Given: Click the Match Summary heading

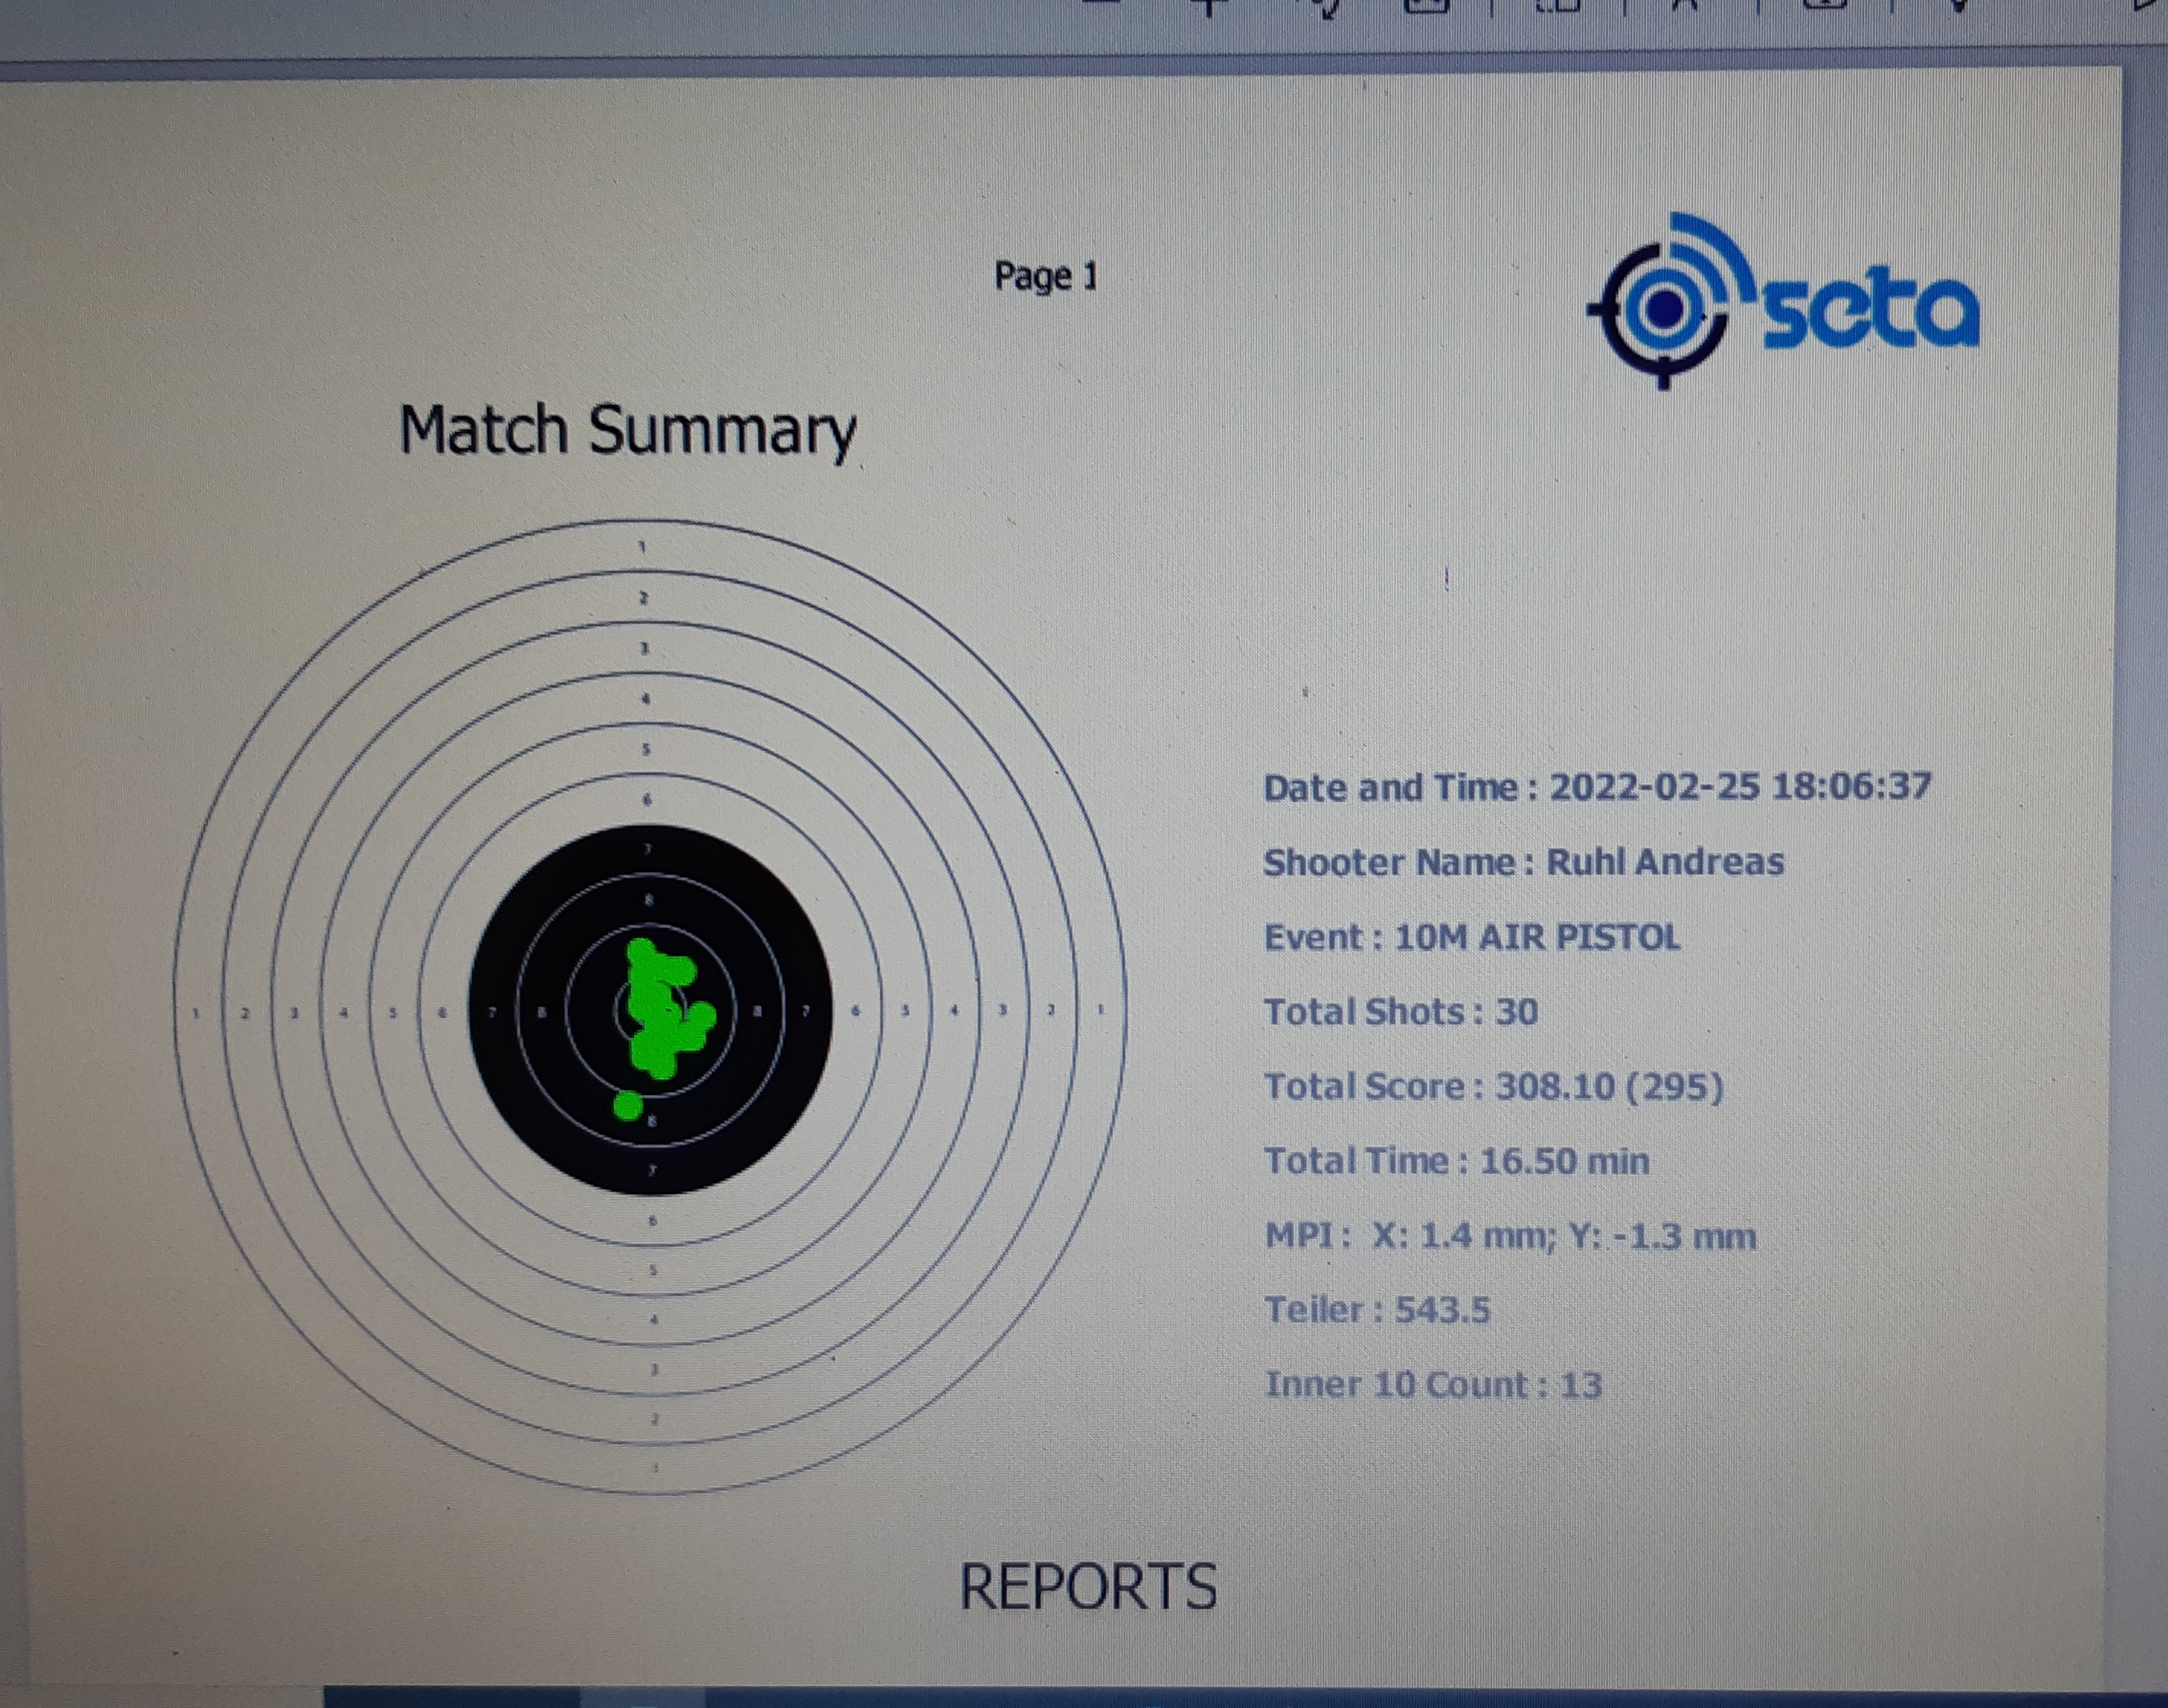Looking at the screenshot, I should coord(627,430).
